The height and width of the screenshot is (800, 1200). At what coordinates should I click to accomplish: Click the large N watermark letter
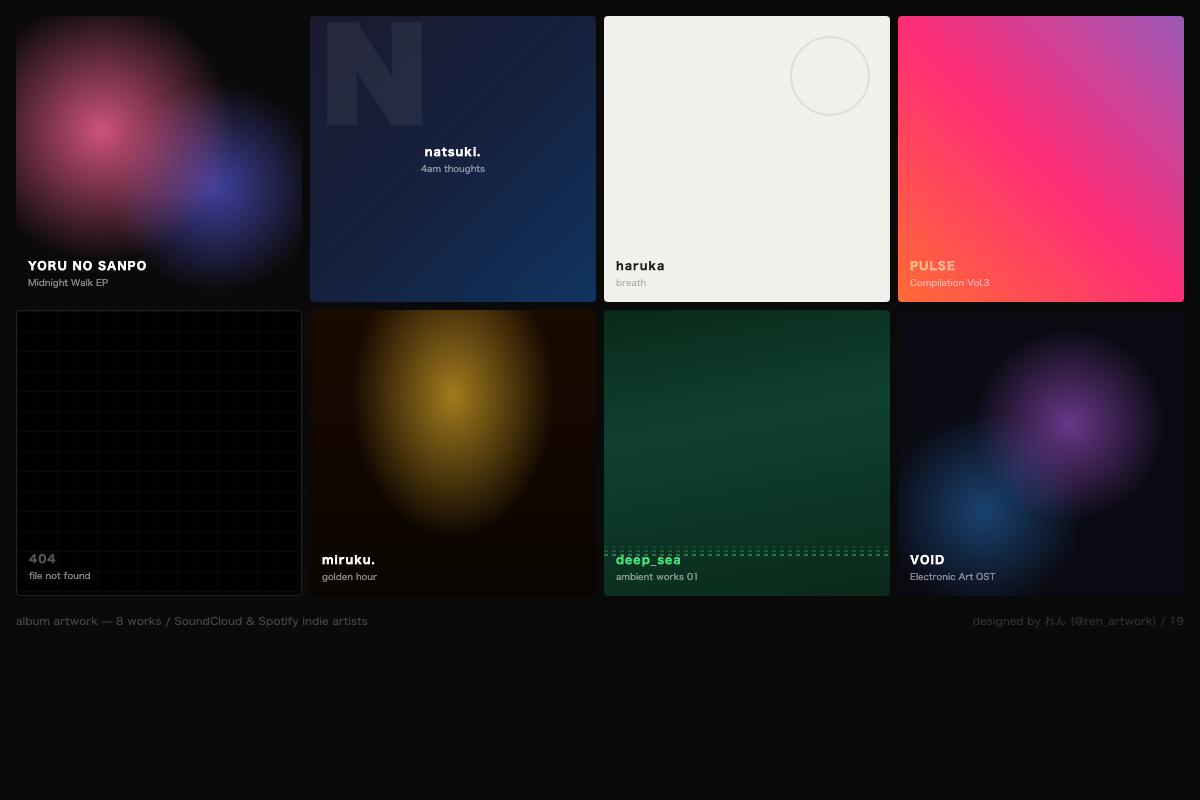click(x=374, y=74)
